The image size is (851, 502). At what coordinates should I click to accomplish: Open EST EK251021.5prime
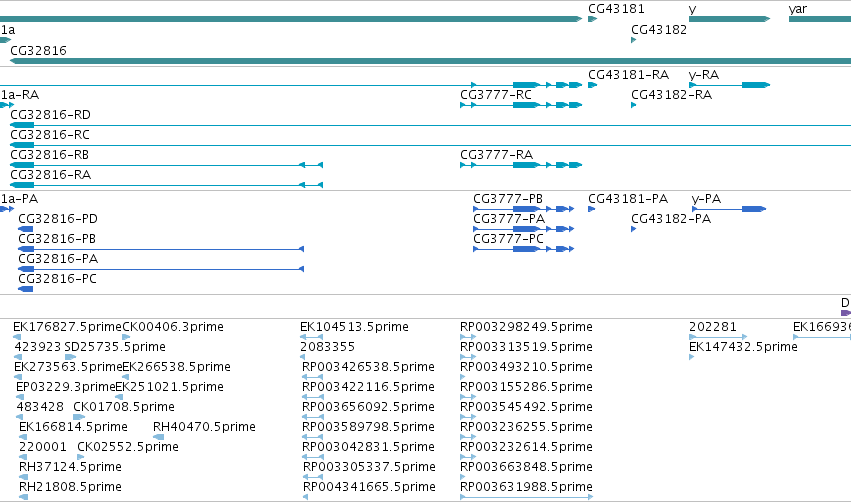click(x=169, y=387)
